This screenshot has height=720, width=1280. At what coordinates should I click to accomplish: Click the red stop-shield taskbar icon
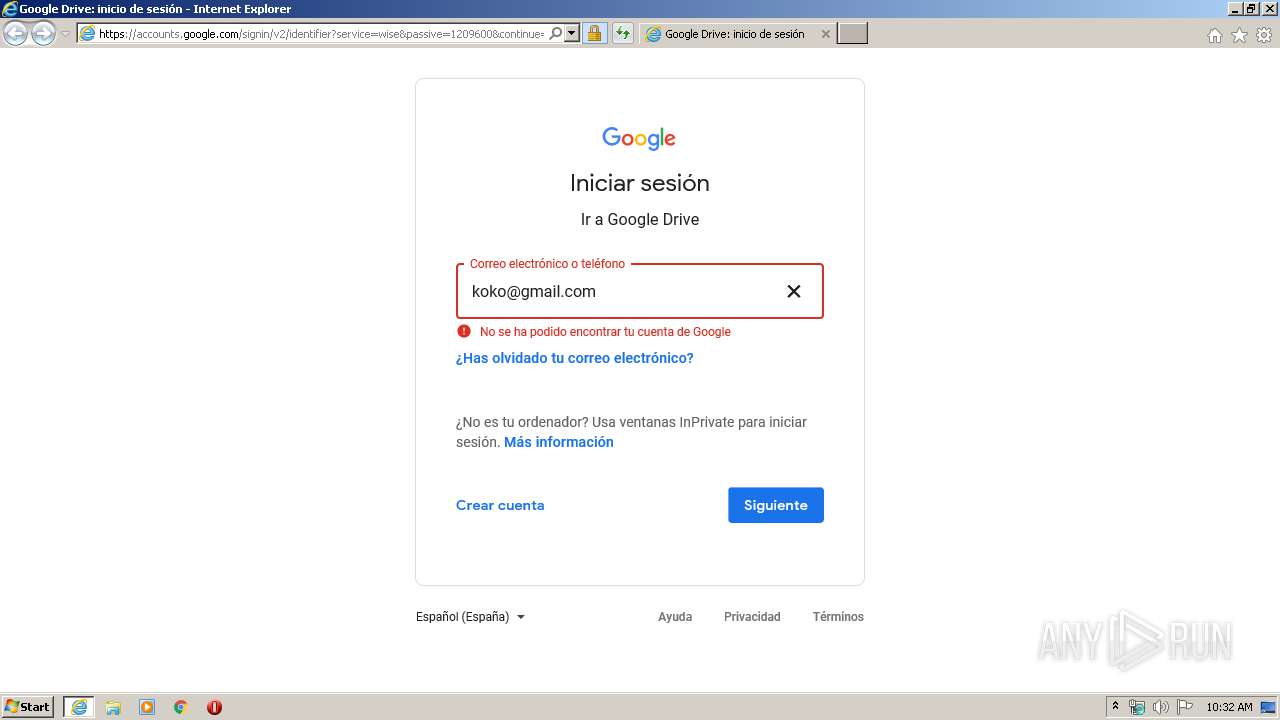(x=214, y=707)
